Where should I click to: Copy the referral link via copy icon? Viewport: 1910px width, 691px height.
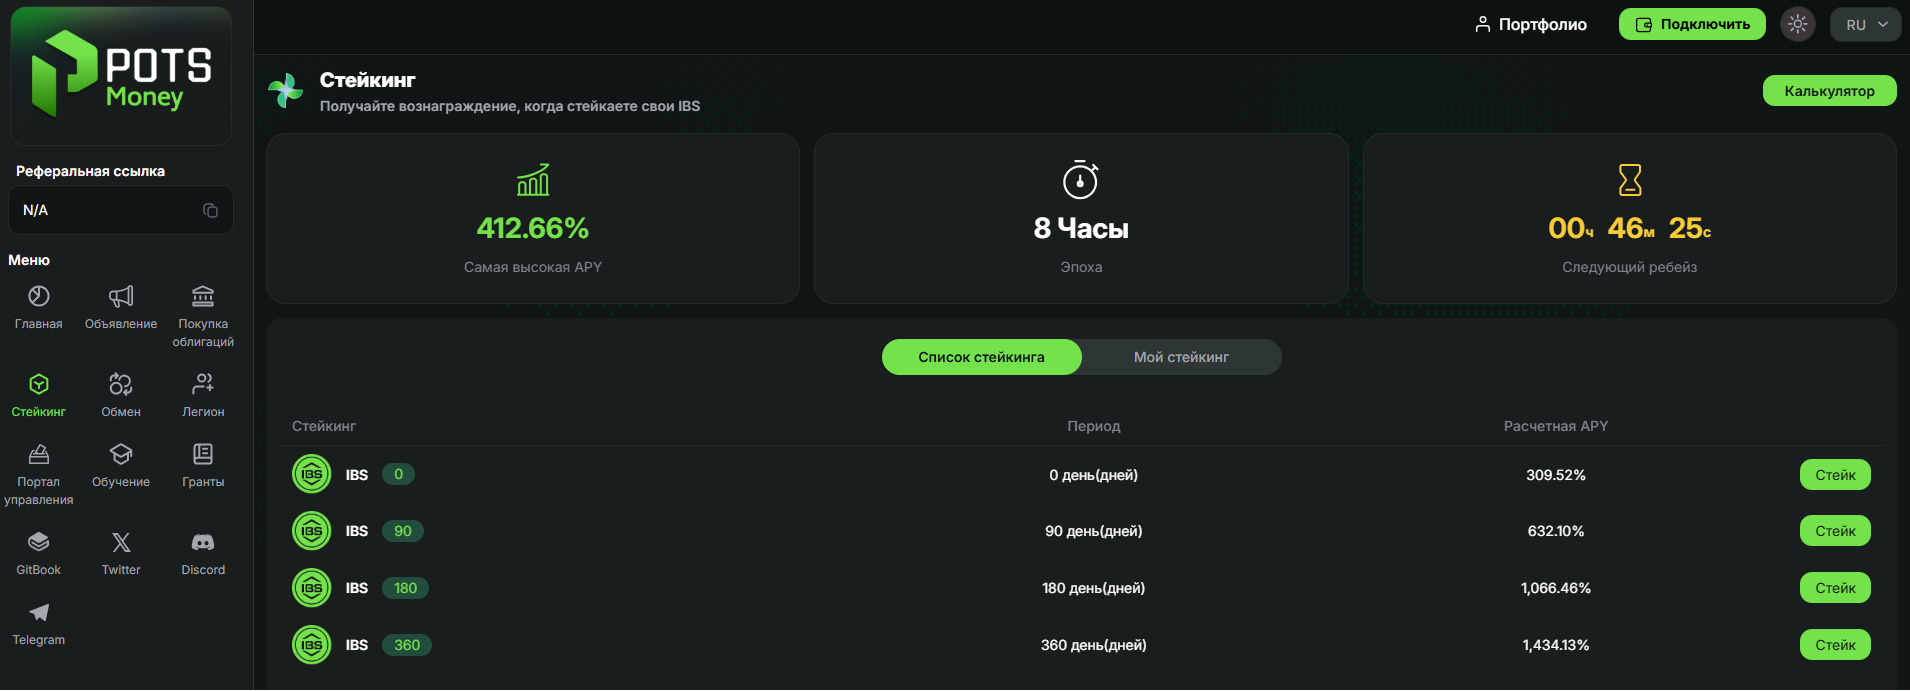pos(210,210)
